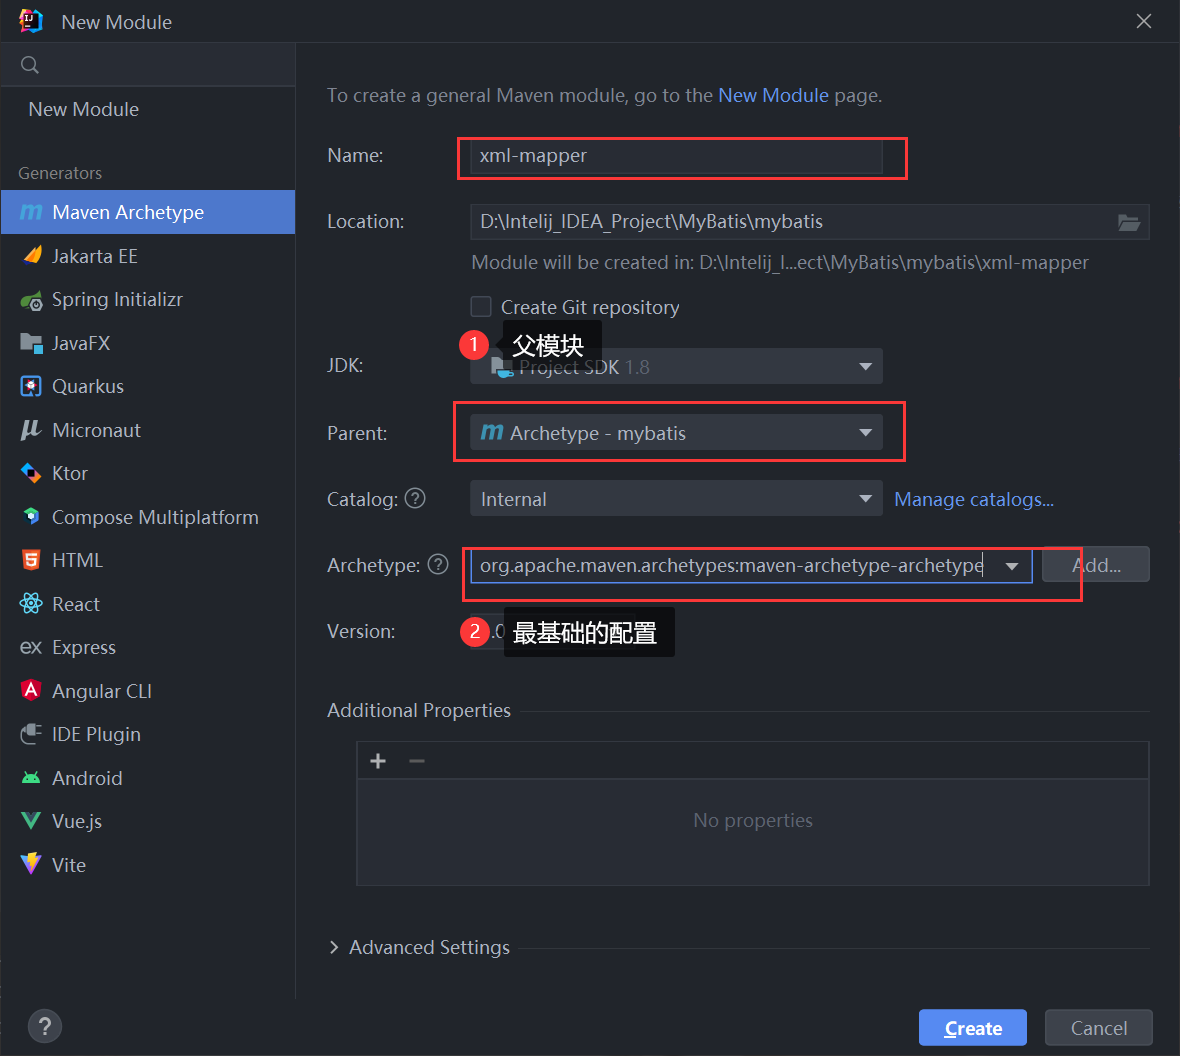Open the Catalog Internal dropdown
This screenshot has width=1180, height=1056.
677,499
